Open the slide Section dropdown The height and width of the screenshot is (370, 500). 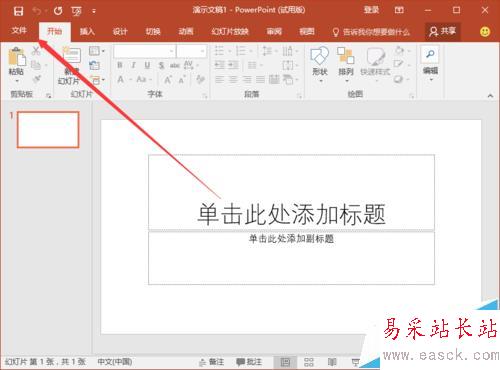(x=97, y=80)
